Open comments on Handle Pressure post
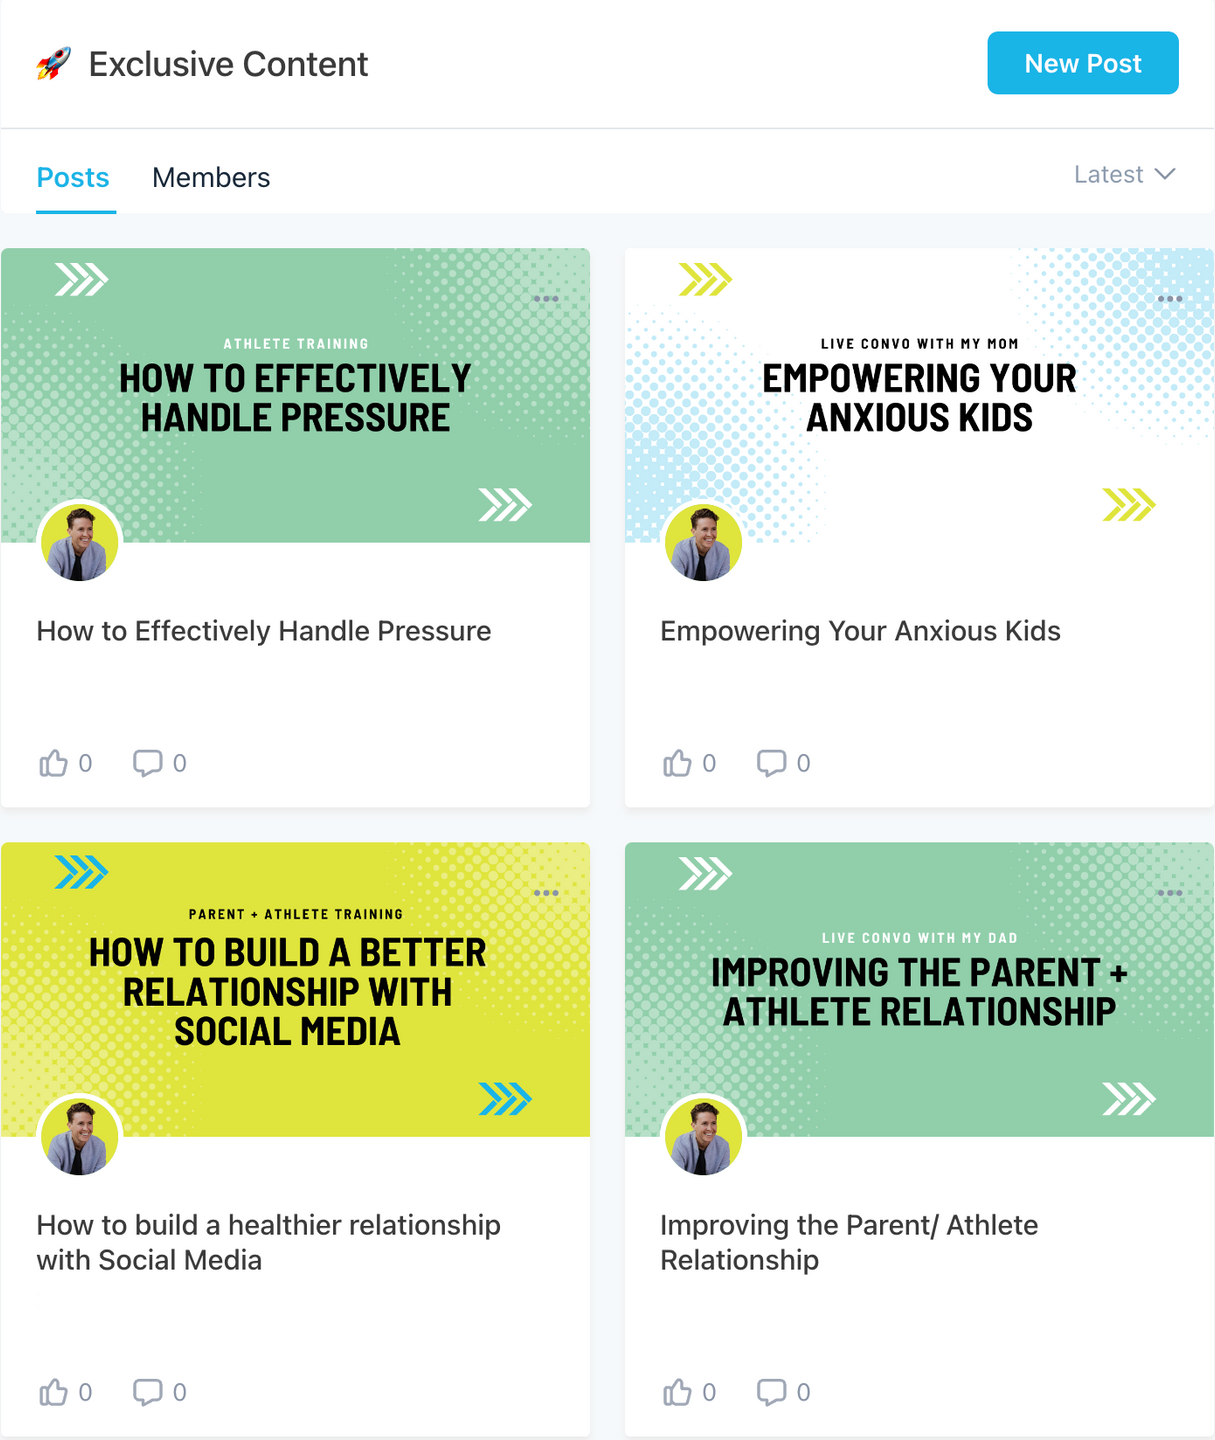 click(x=148, y=764)
